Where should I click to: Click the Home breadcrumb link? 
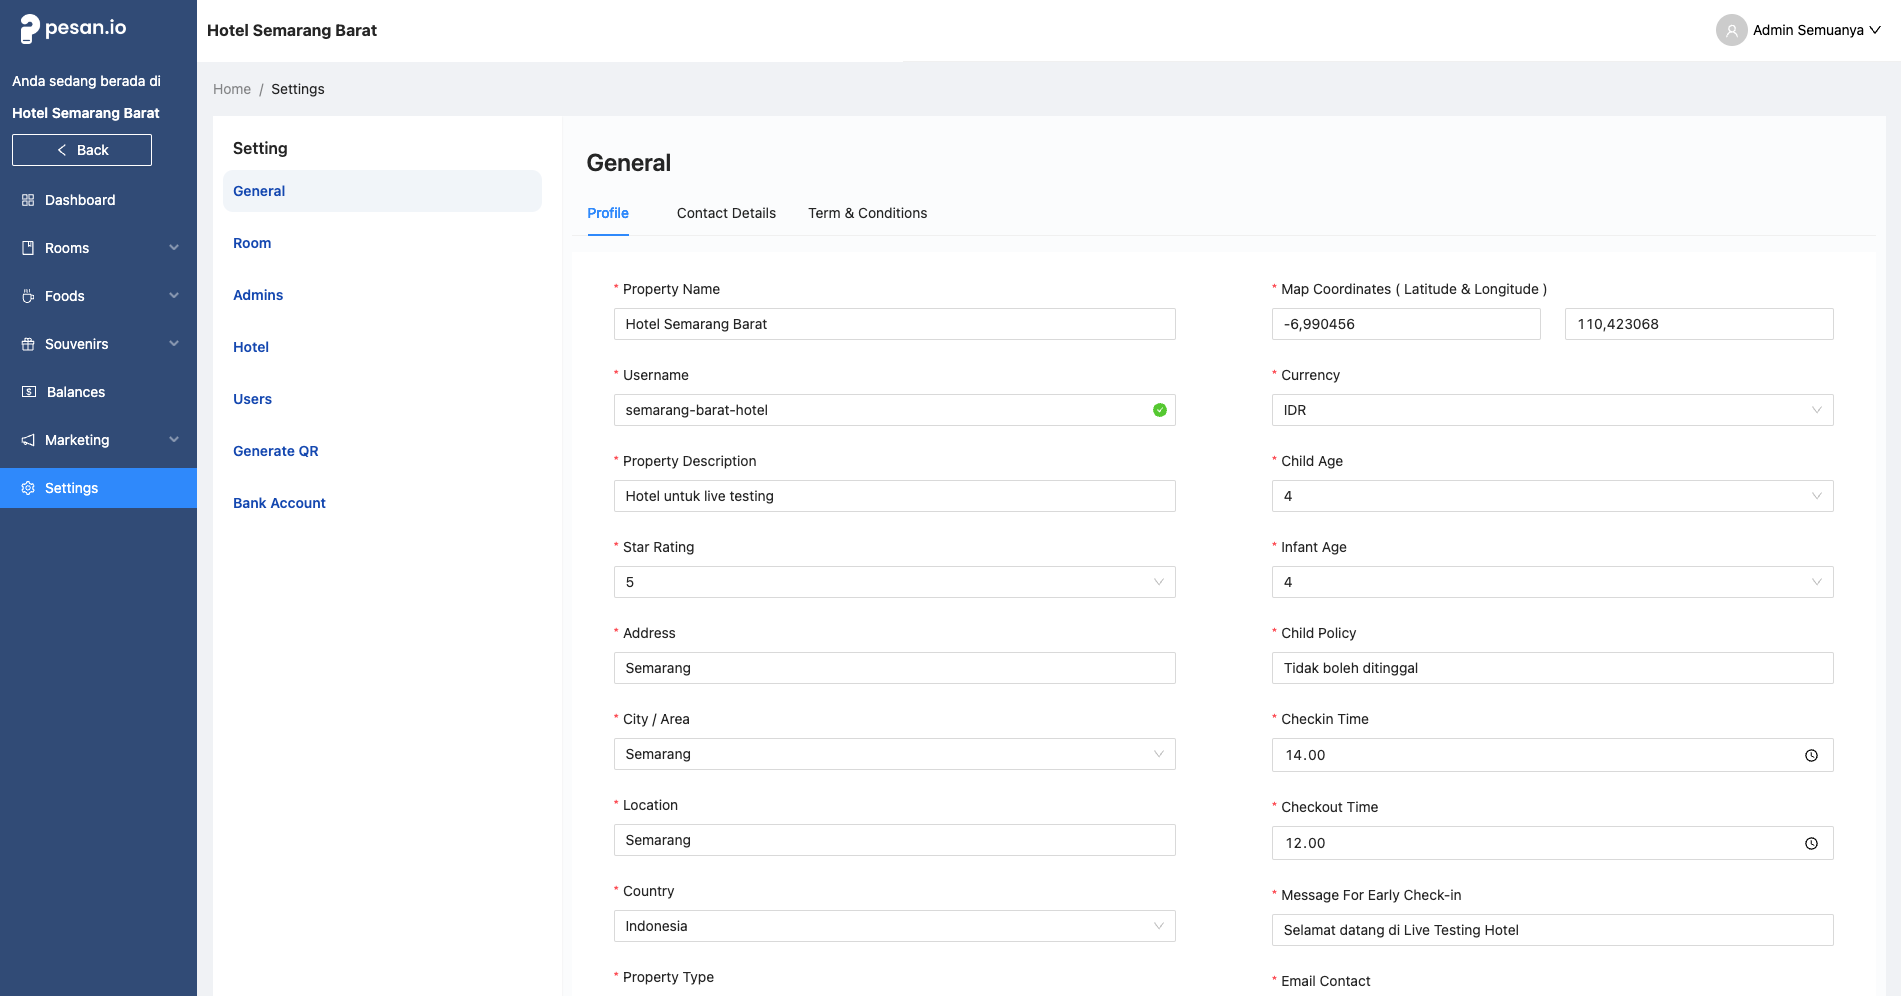[232, 89]
